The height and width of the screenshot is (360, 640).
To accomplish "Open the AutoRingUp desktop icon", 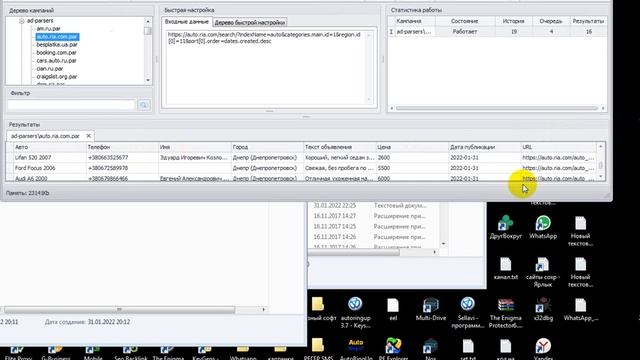I will click(x=356, y=349).
